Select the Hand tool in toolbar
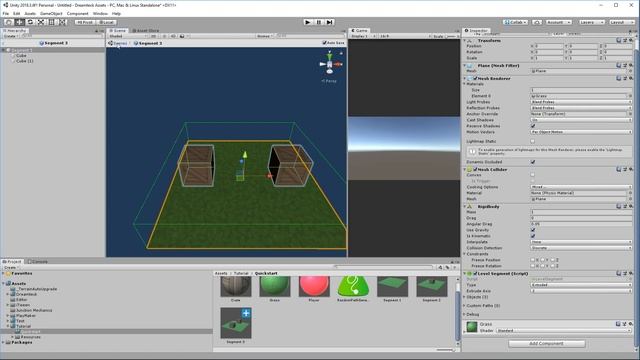Viewport: 640px width, 360px height. click(x=9, y=22)
